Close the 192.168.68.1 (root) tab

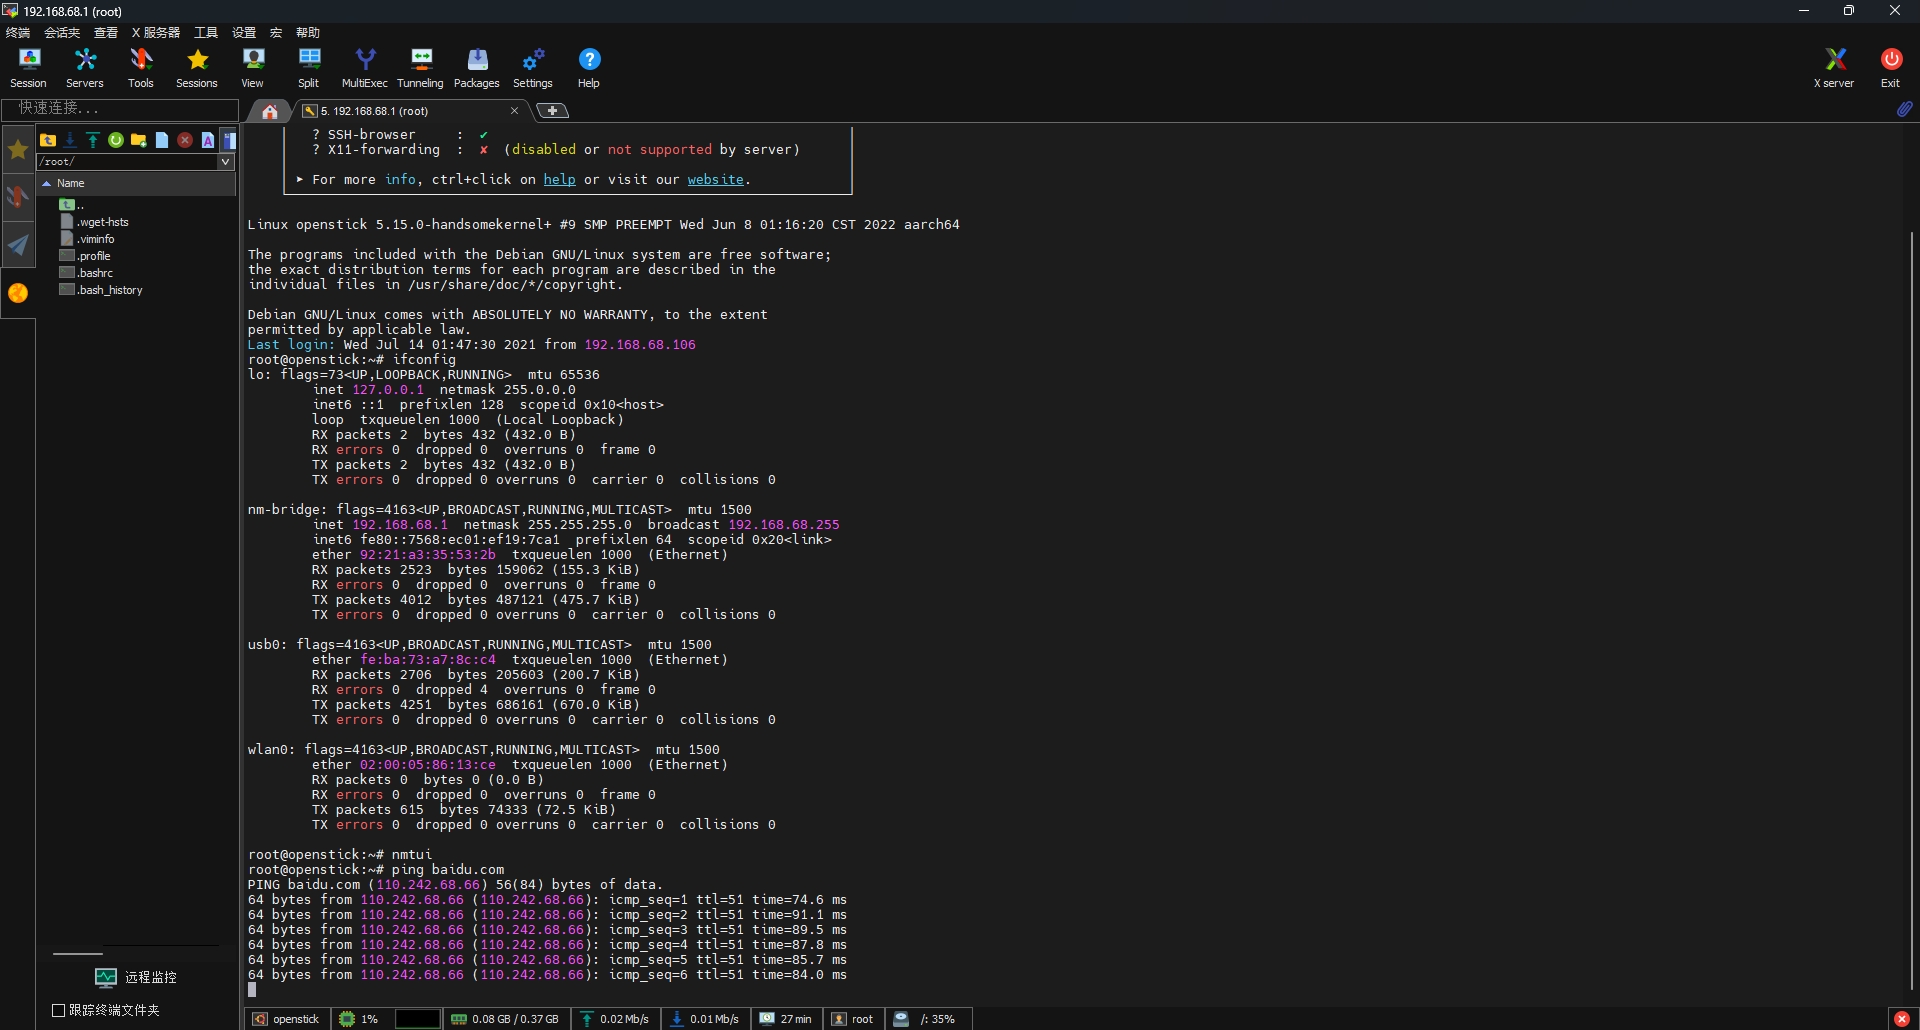[x=515, y=111]
